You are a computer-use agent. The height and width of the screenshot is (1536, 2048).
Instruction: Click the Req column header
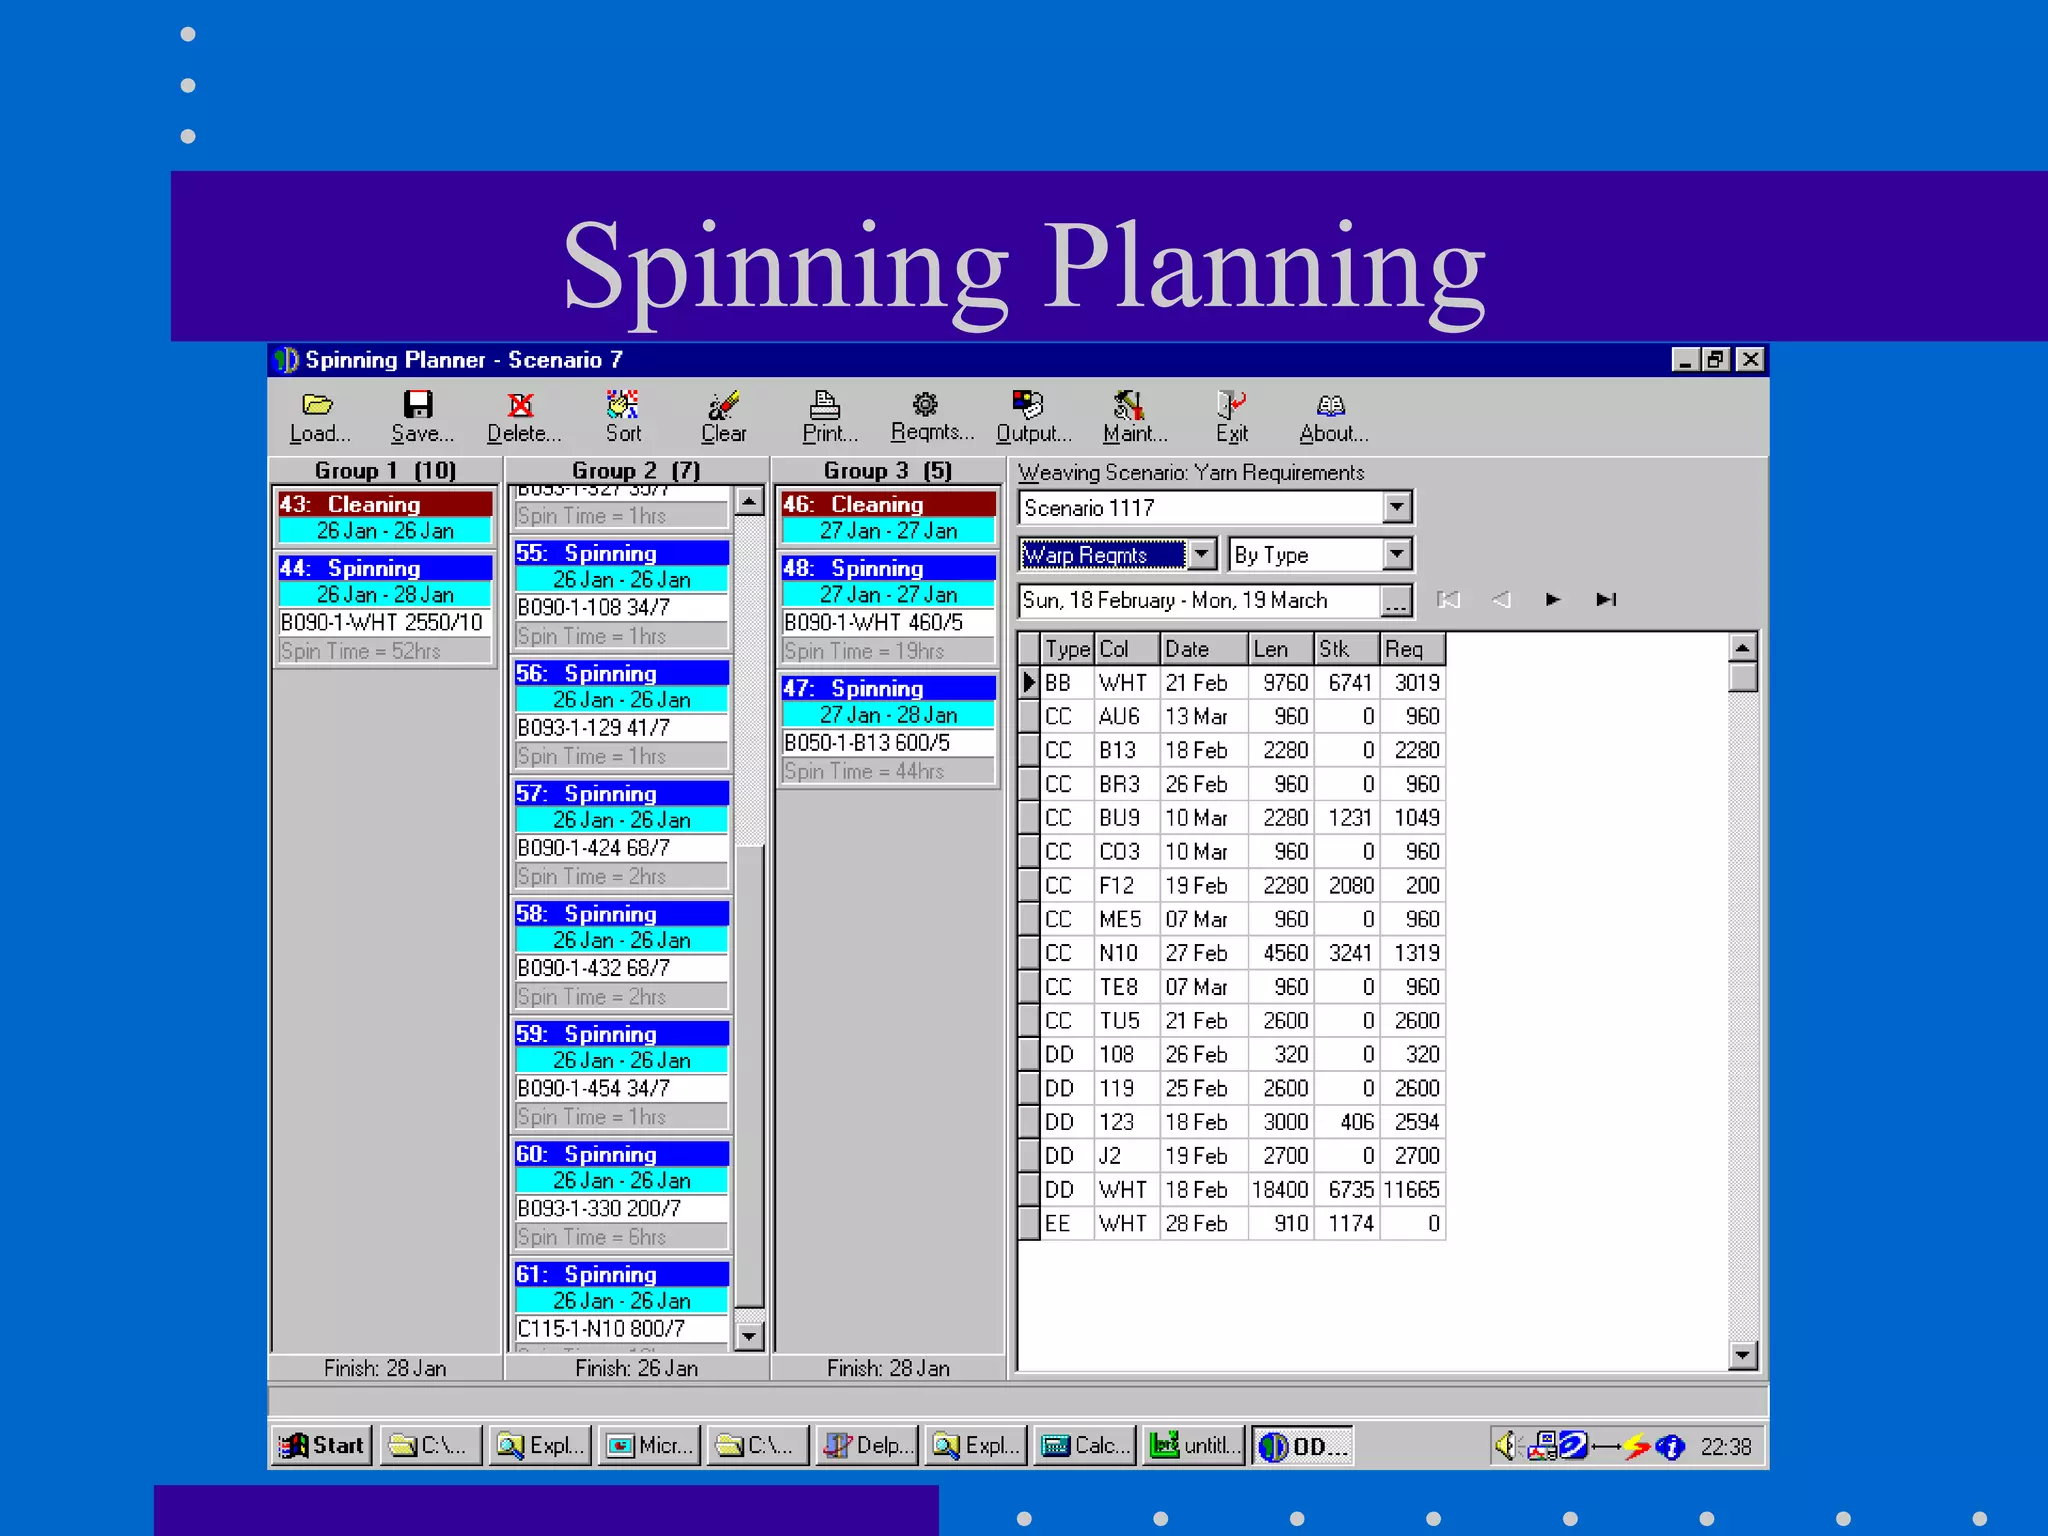[x=1413, y=649]
